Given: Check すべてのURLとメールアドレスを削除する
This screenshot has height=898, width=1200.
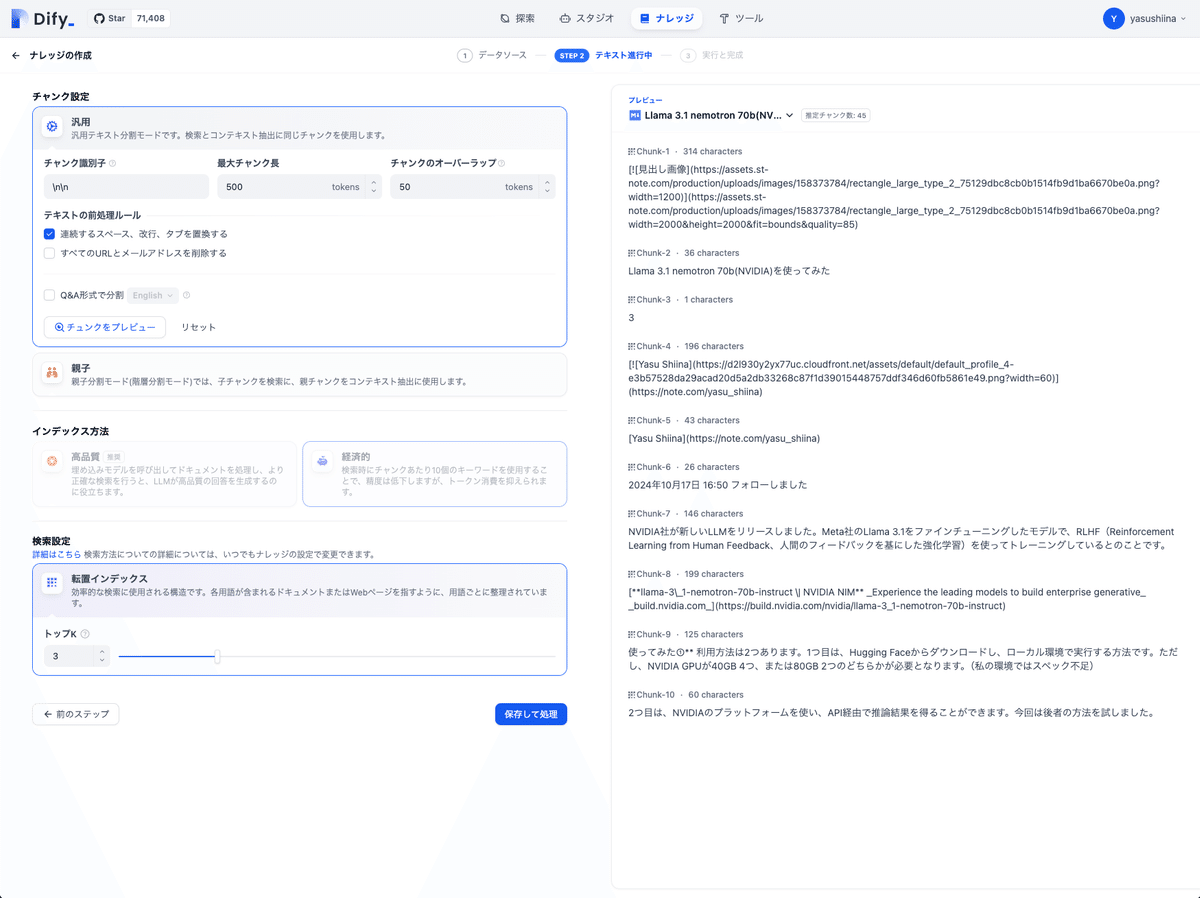Looking at the screenshot, I should tap(49, 254).
